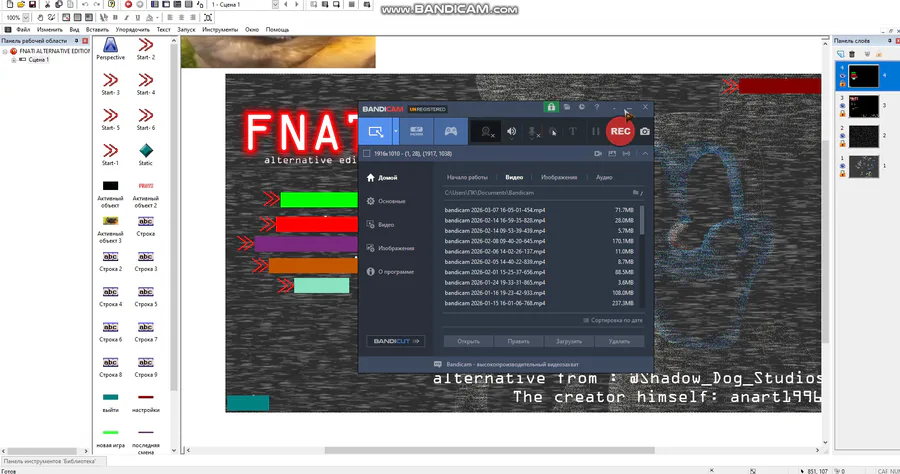Viewport: 900px width, 474px height.
Task: Click the New file icon in toolbar
Action: (x=10, y=4)
